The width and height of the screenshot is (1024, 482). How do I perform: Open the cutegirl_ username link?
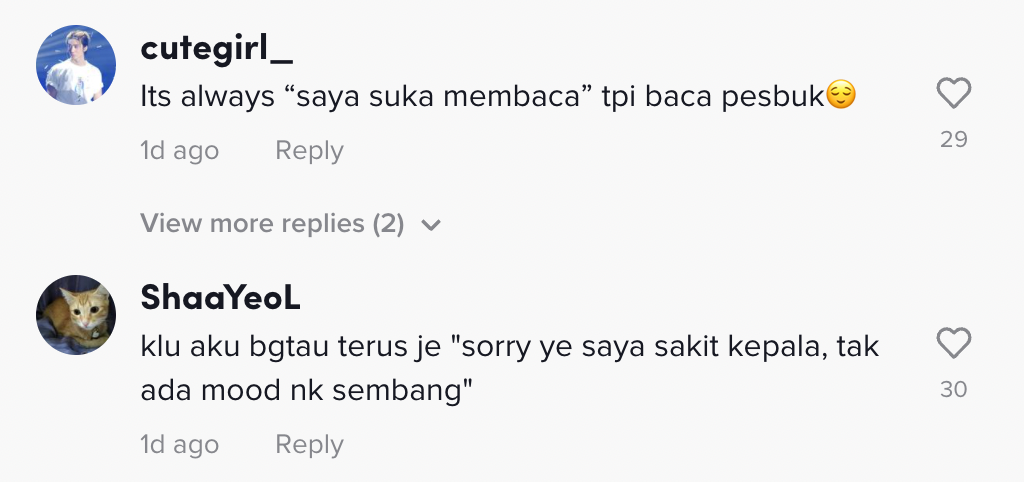click(x=217, y=47)
